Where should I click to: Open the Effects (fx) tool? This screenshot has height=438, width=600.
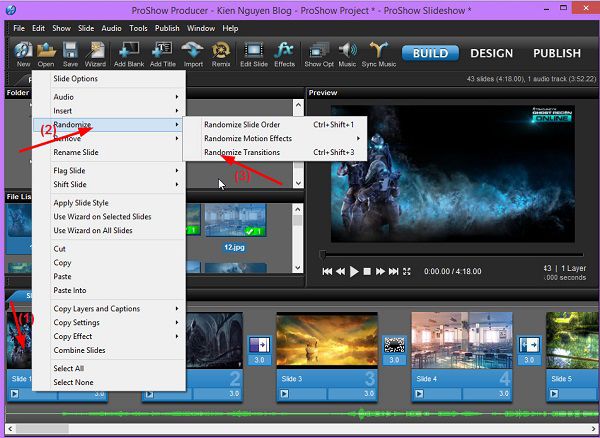pos(284,54)
